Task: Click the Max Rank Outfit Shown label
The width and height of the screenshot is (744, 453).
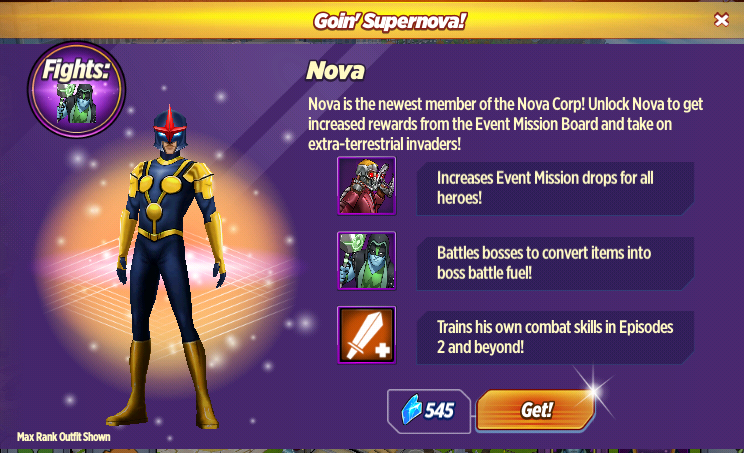Action: (64, 437)
